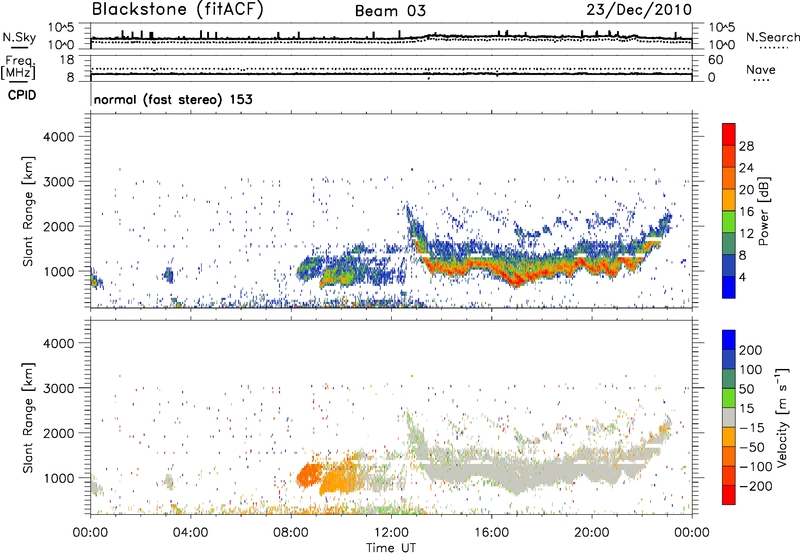Viewport: 800px width, 554px height.
Task: Click the "-15" label on Velocity color bar
Action: [752, 427]
